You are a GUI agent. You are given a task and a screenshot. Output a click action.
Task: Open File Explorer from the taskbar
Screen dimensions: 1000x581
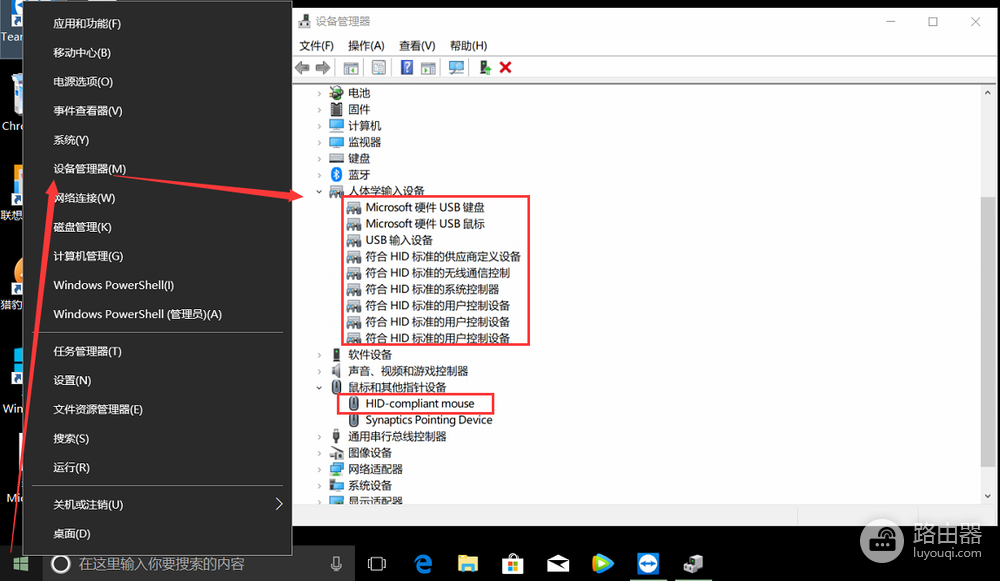click(467, 564)
